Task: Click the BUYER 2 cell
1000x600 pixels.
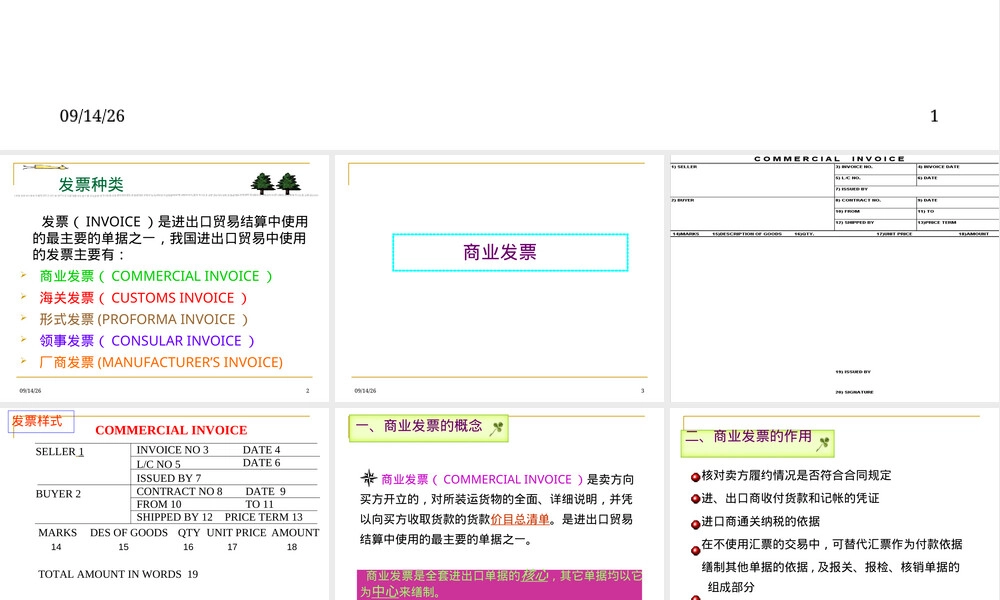Action: coord(58,494)
